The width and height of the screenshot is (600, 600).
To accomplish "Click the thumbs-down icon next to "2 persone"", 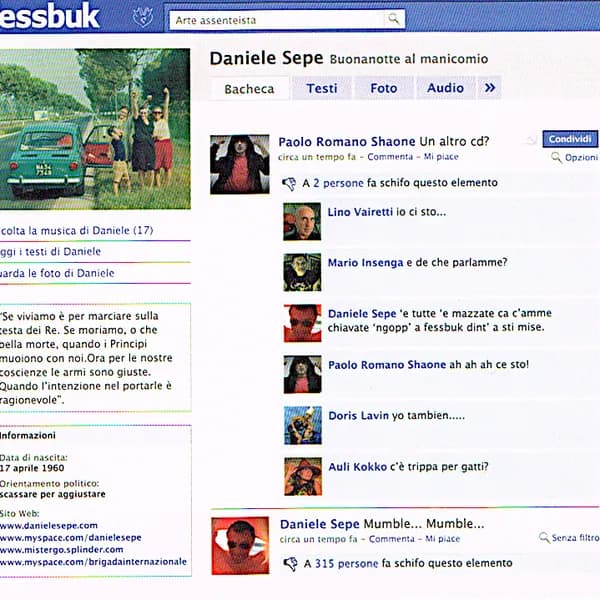I will click(x=289, y=184).
